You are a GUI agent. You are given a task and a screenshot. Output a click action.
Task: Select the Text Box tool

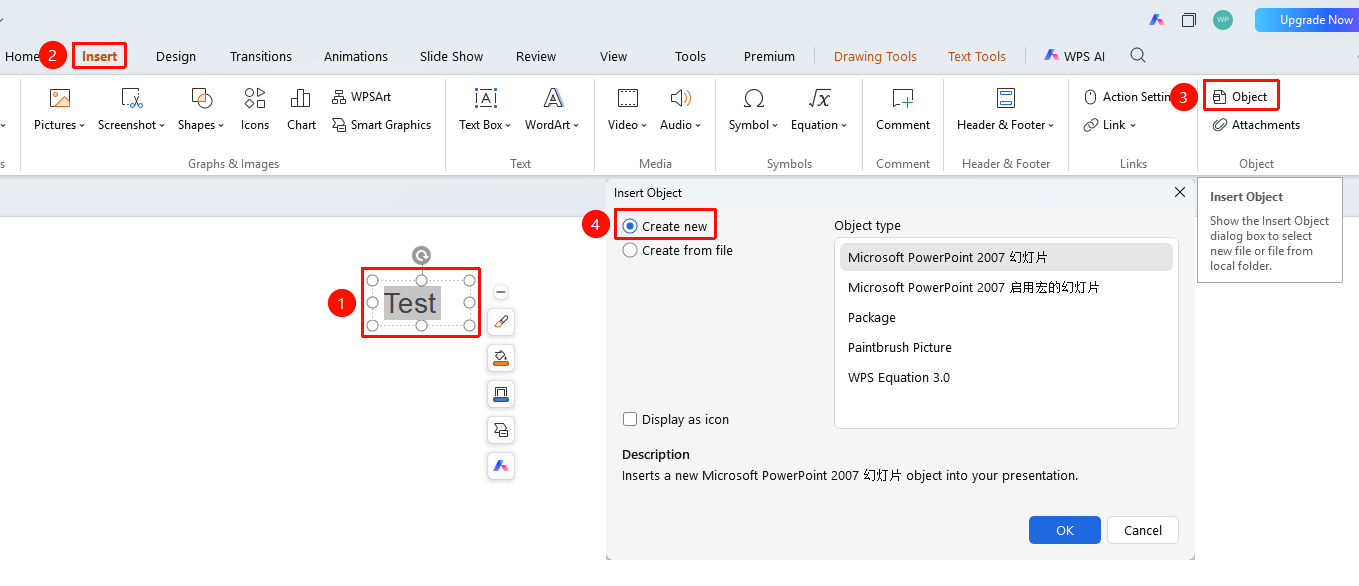pos(485,110)
